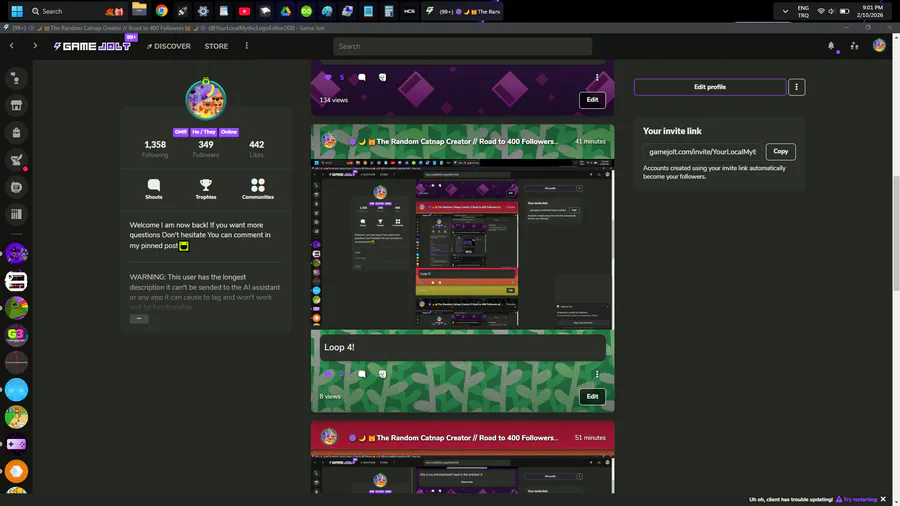Edit the post with 134 views

pyautogui.click(x=592, y=100)
